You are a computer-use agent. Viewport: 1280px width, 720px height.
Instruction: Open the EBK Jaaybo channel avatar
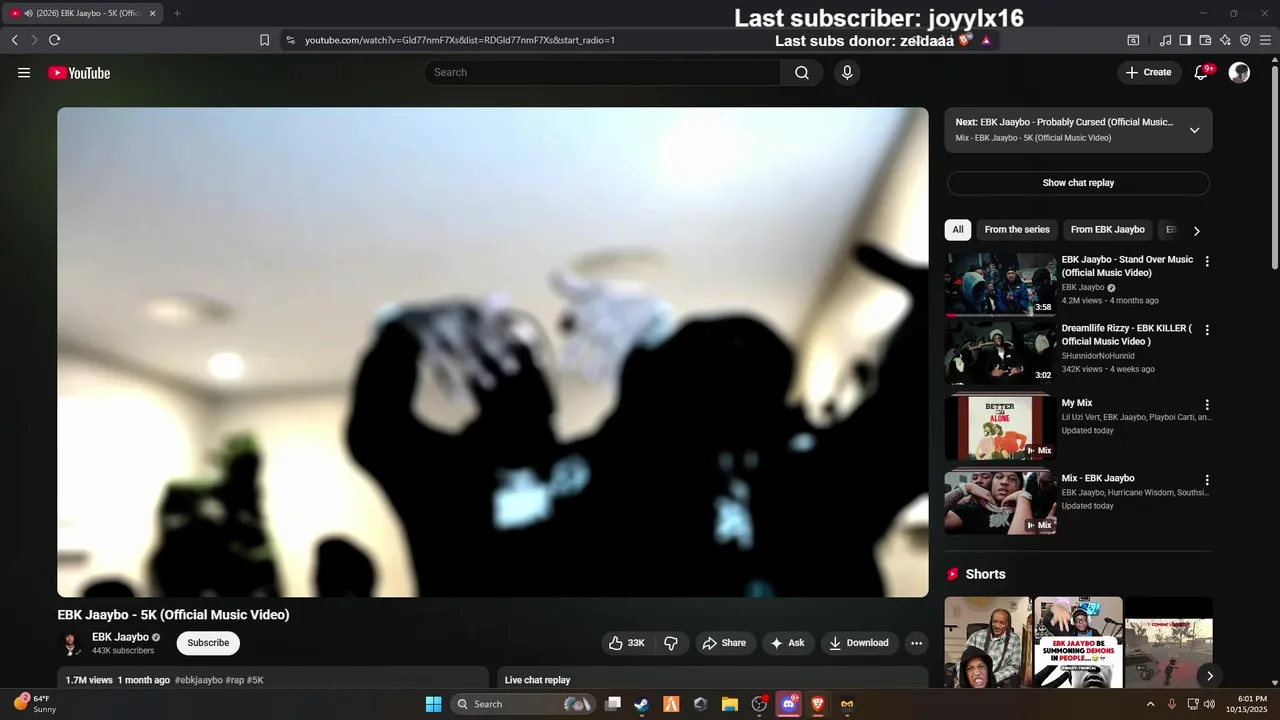[70, 643]
